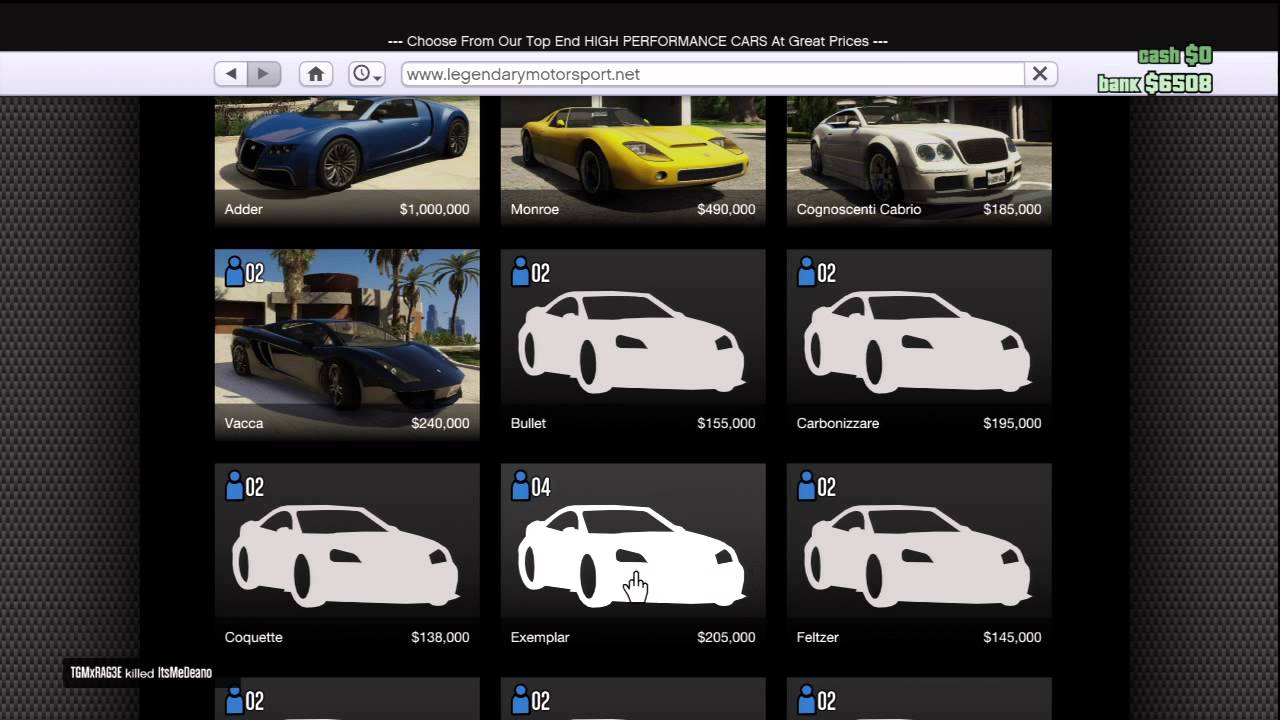Click the TGMxRAG3E killed ItsMeDeano feed message
1280x720 pixels.
(141, 673)
